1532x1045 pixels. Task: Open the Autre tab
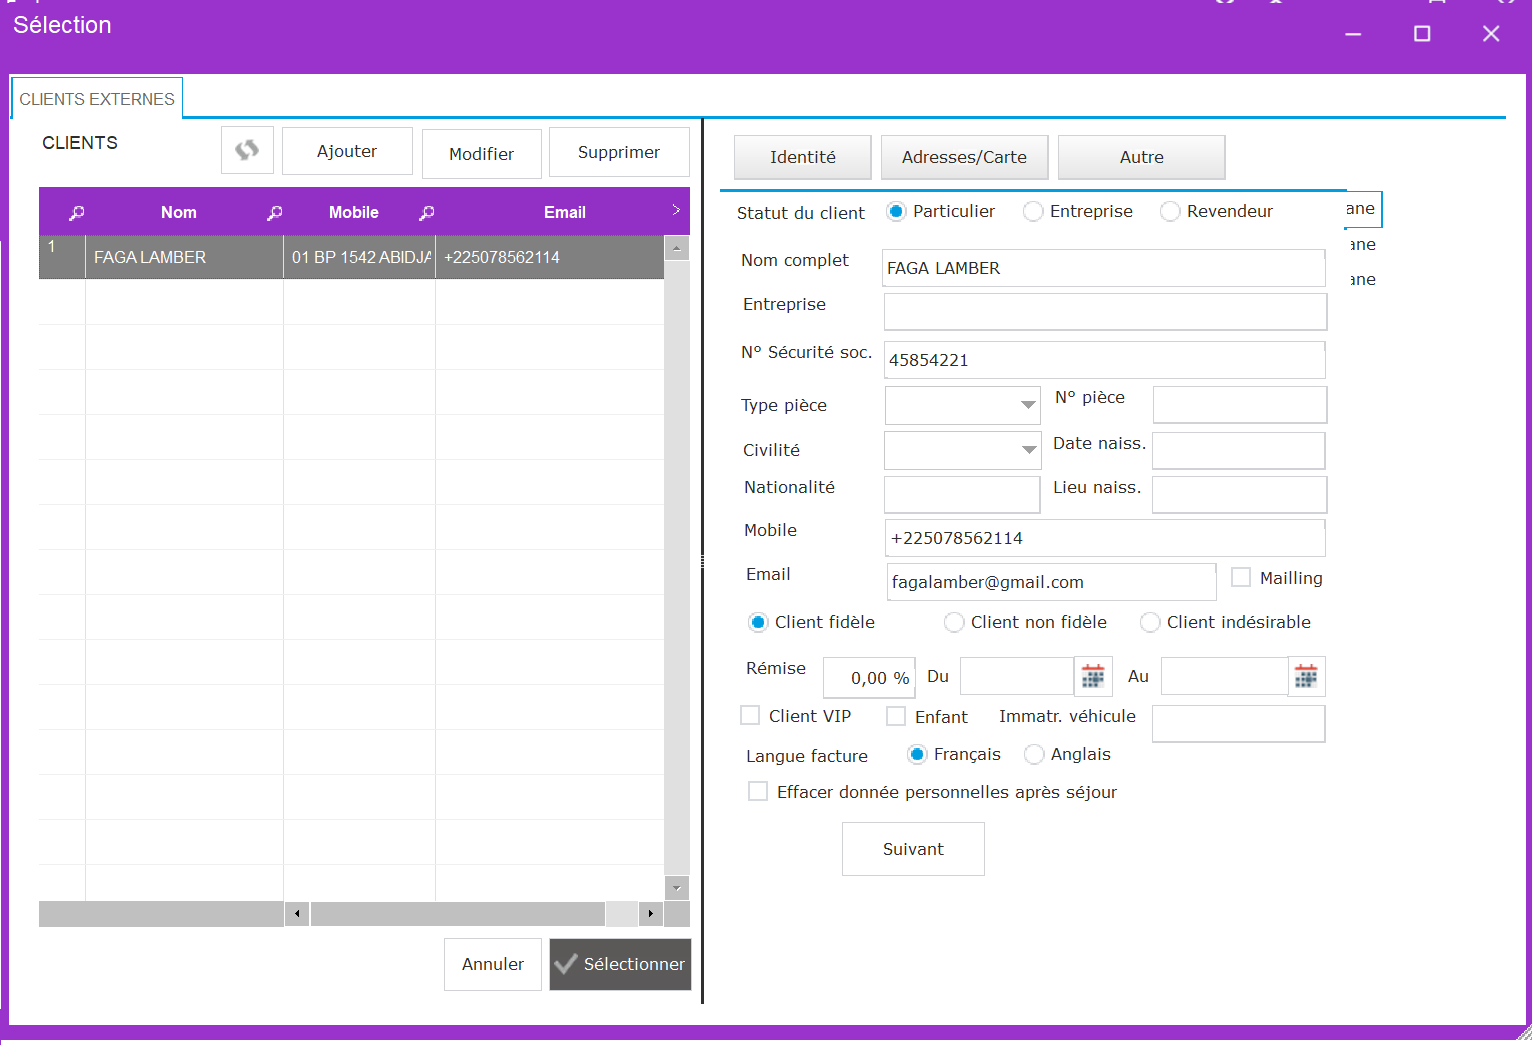pyautogui.click(x=1141, y=157)
